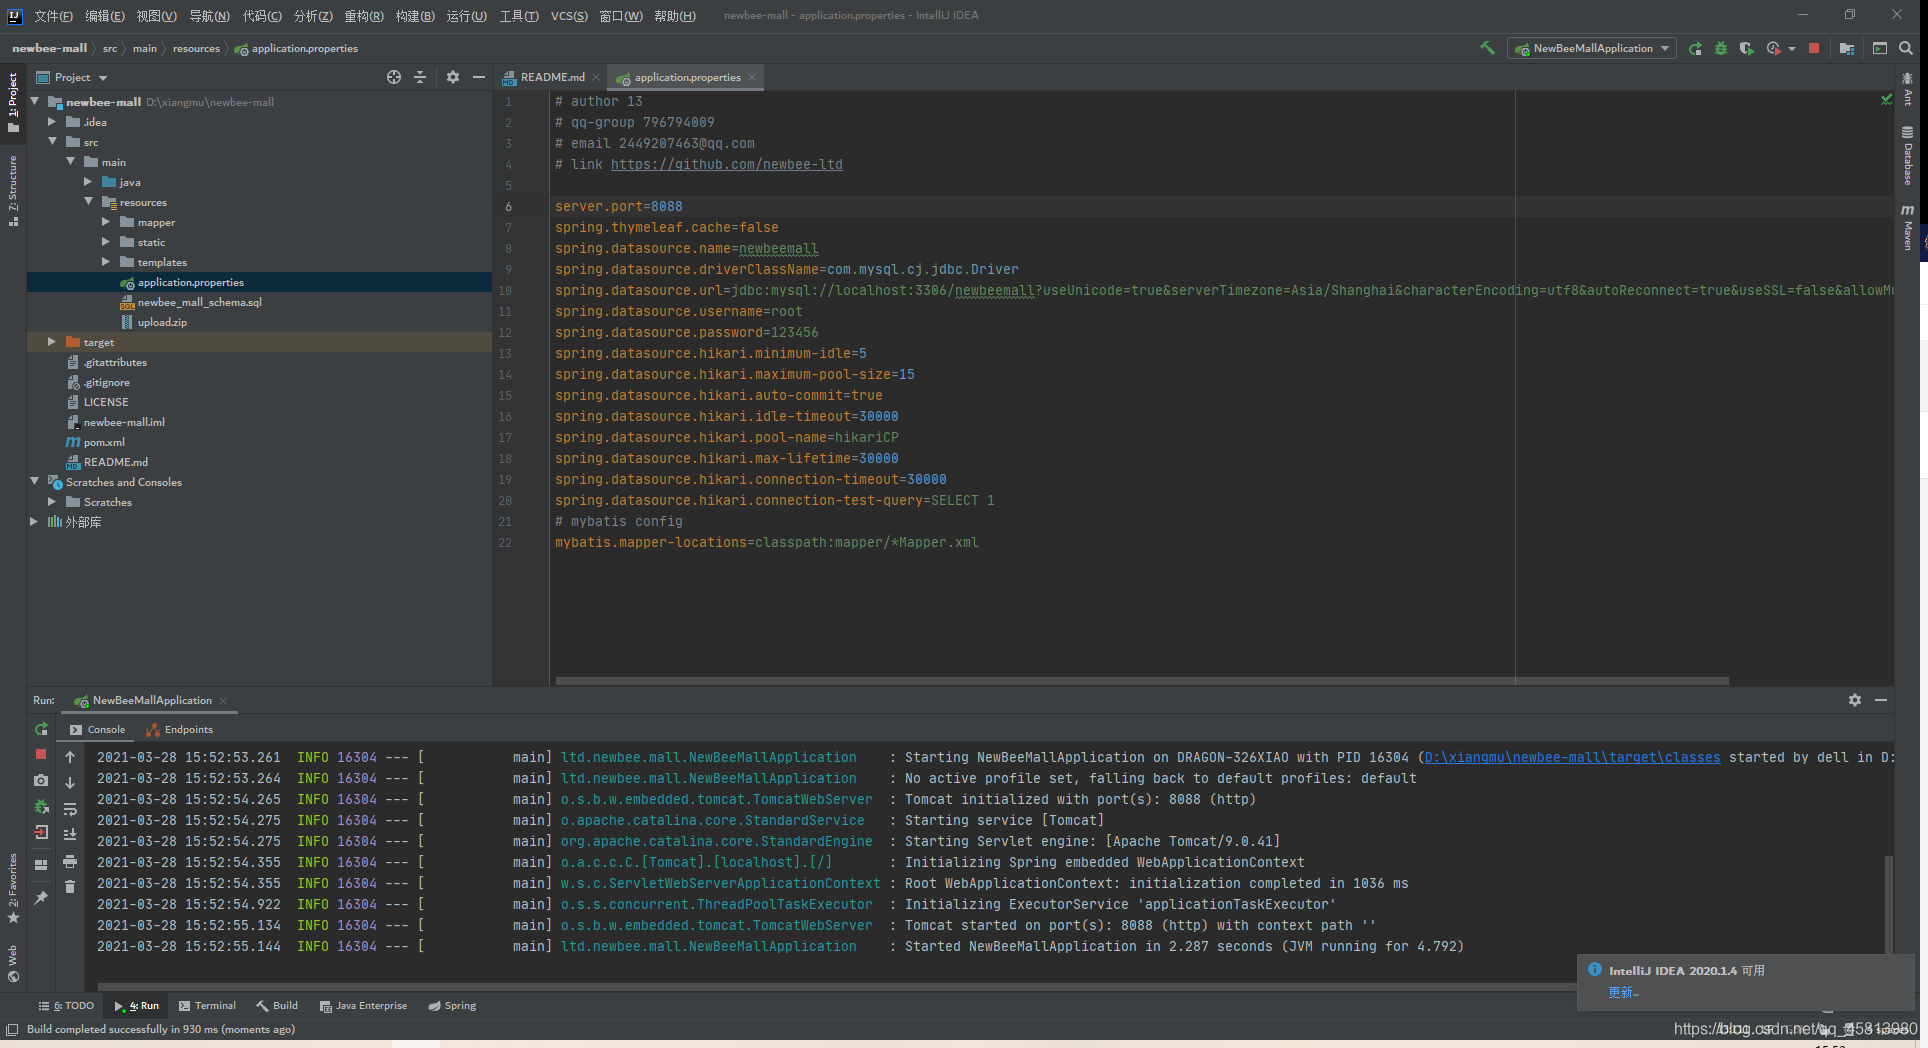Open the Ant tool window

(x=1908, y=88)
